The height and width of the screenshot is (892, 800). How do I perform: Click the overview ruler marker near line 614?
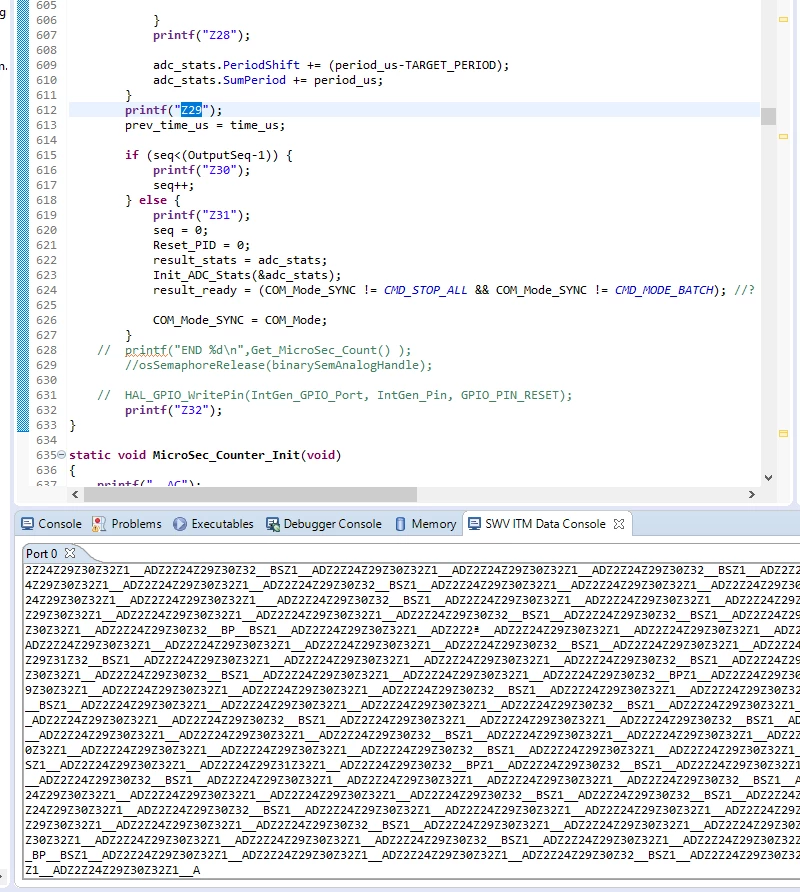tap(783, 137)
